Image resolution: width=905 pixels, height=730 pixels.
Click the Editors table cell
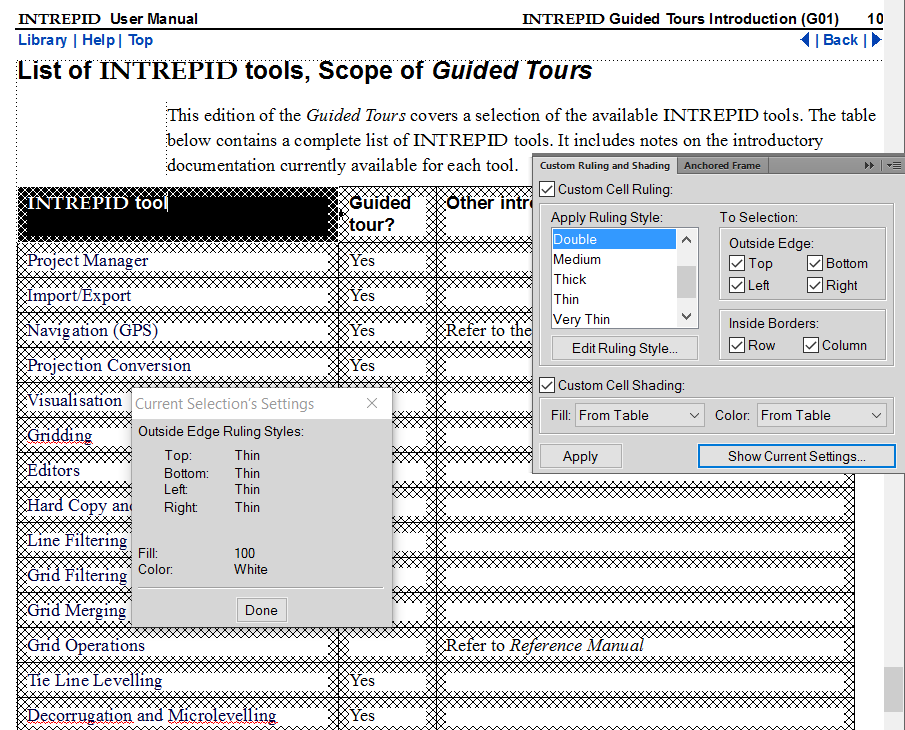pyautogui.click(x=75, y=470)
